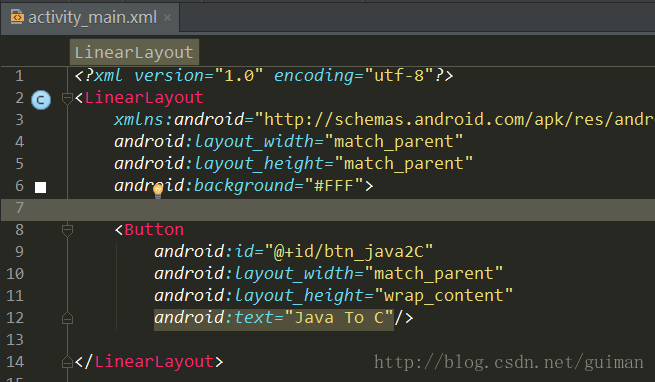Screen dimensions: 655x382
Task: Select the activity_main.xml editor tab
Action: (90, 18)
